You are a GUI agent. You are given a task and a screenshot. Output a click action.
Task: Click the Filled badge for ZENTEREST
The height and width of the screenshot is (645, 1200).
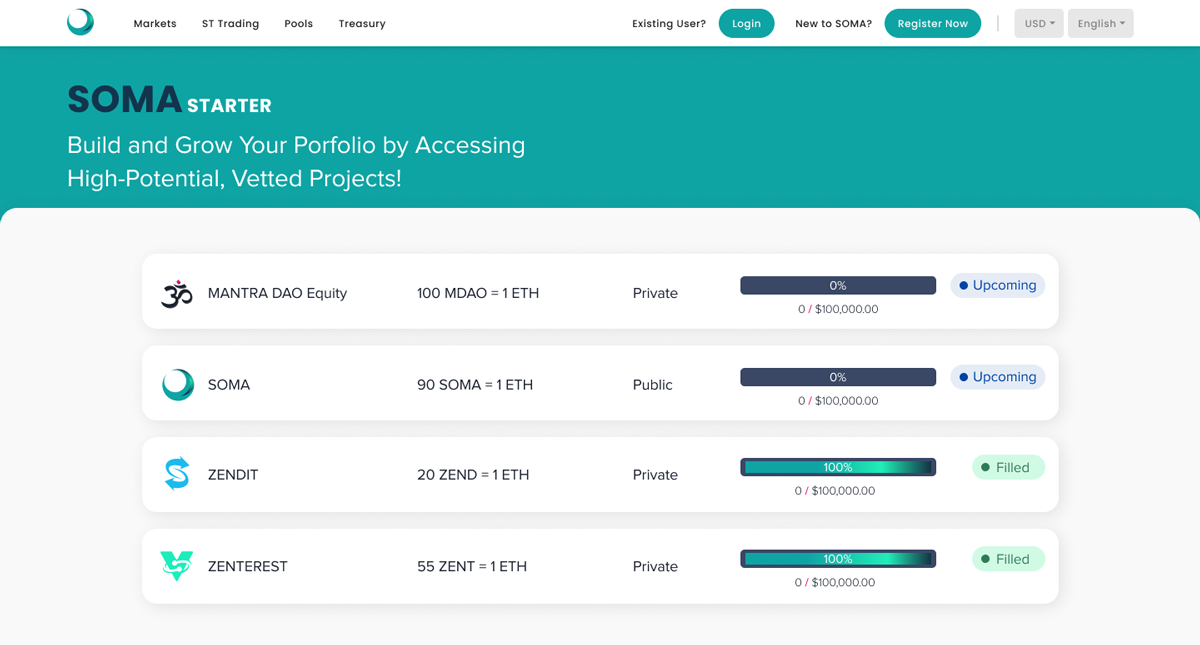coord(1008,559)
